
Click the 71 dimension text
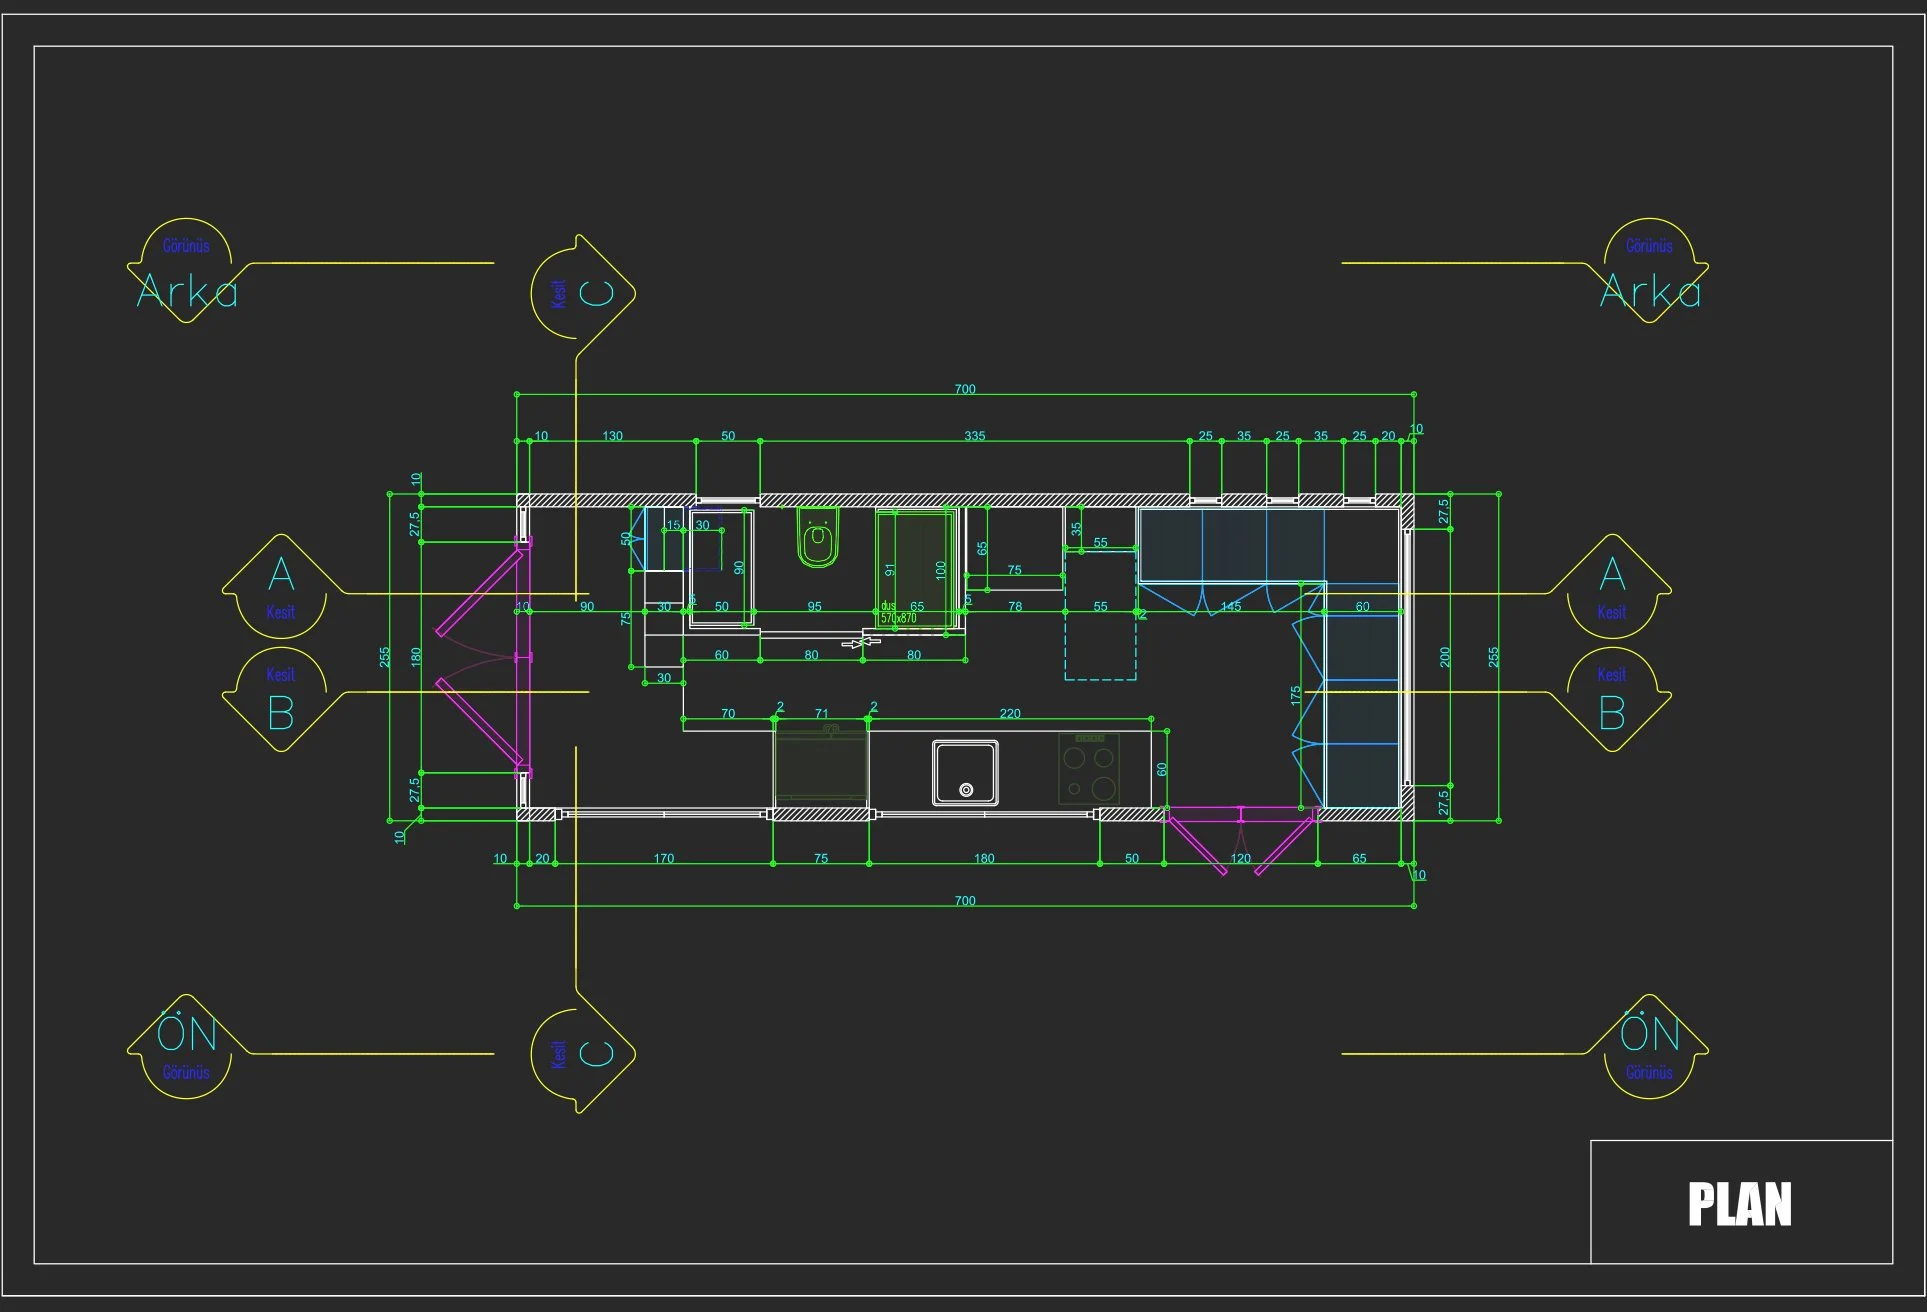[x=822, y=714]
